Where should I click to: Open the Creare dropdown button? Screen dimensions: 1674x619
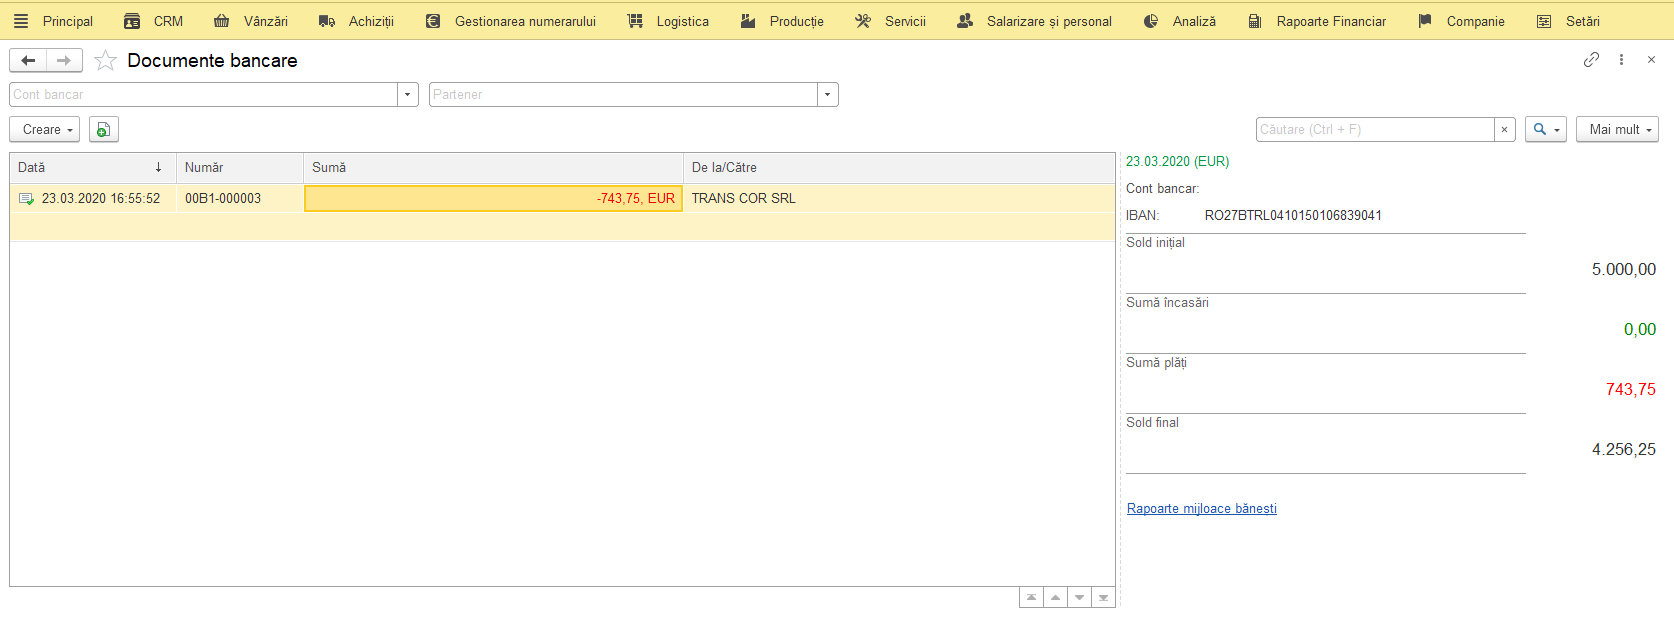click(45, 130)
